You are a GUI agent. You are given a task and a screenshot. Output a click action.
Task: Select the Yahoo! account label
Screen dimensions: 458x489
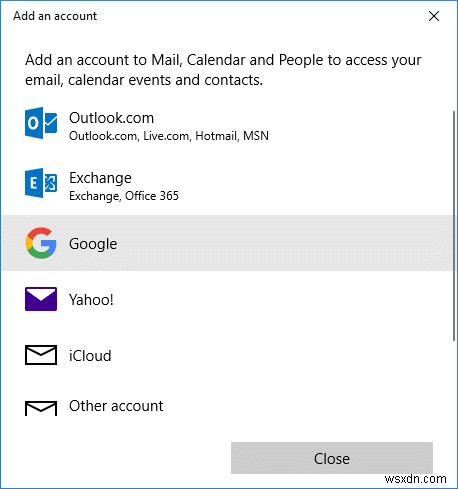pyautogui.click(x=91, y=300)
